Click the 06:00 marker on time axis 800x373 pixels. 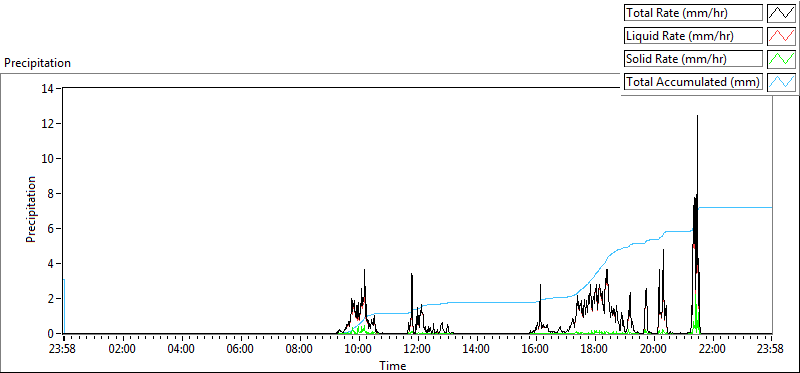click(241, 350)
